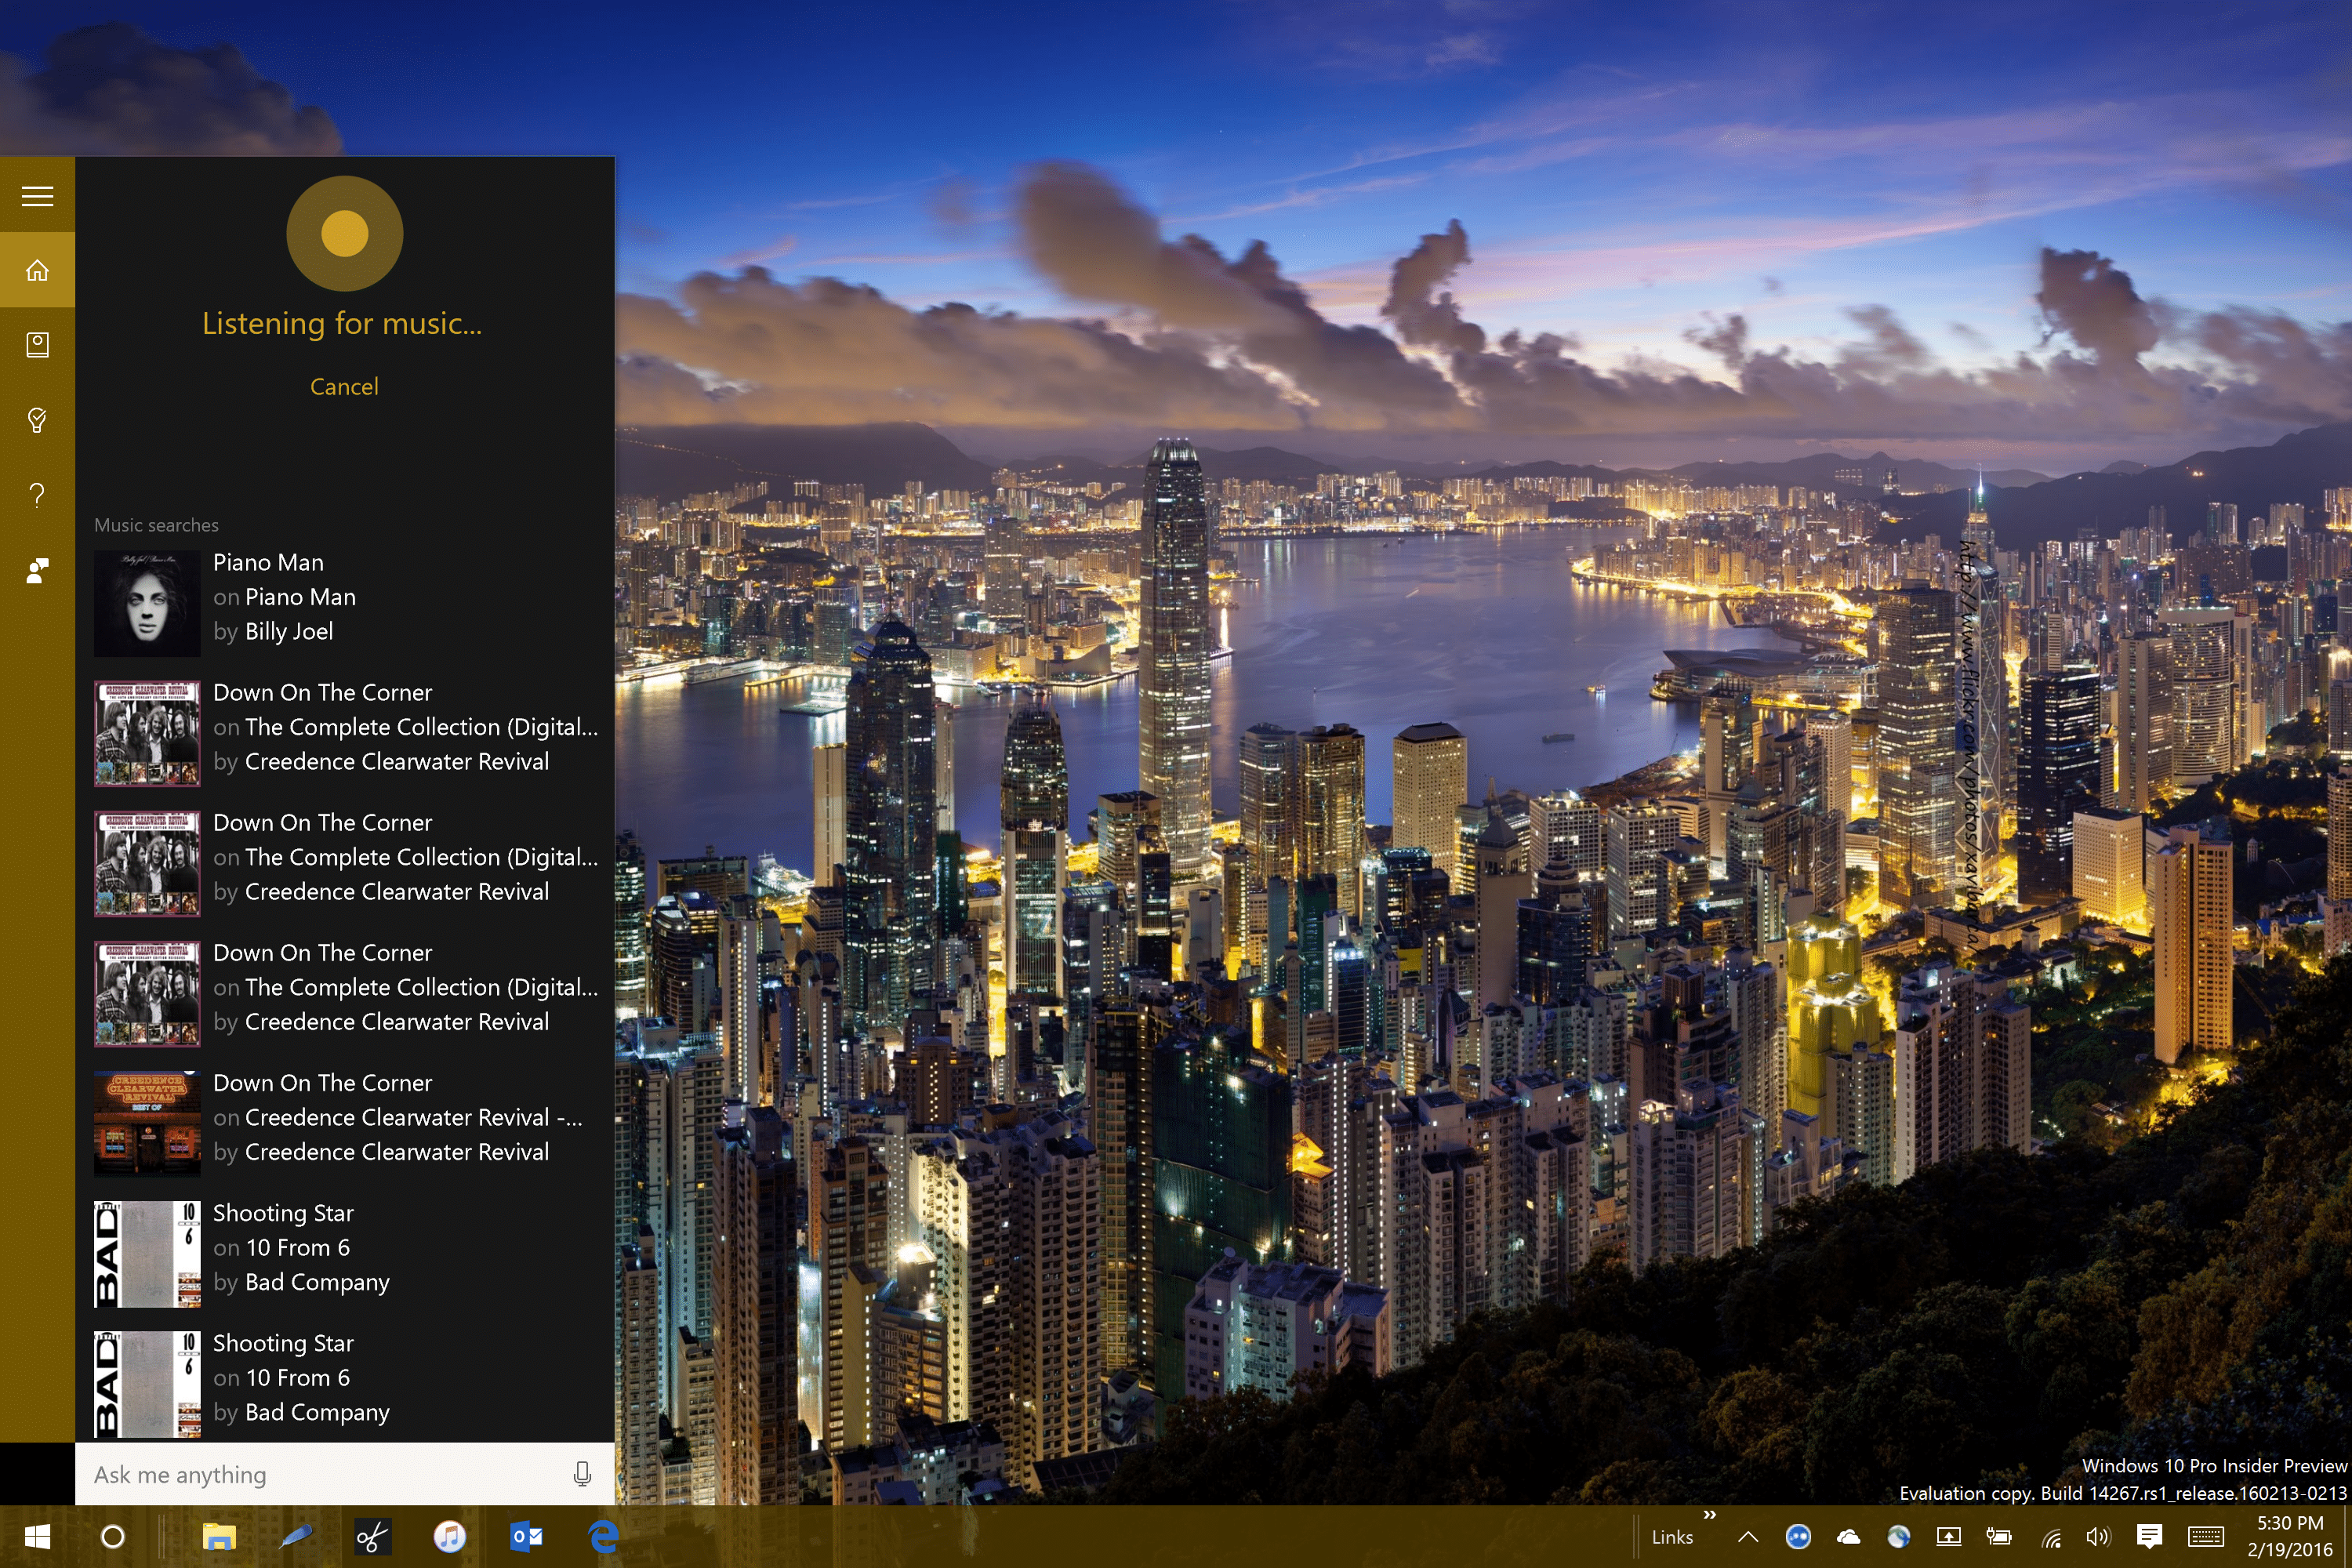This screenshot has height=1568, width=2352.
Task: Click the Links toolbar label
Action: tap(1672, 1537)
